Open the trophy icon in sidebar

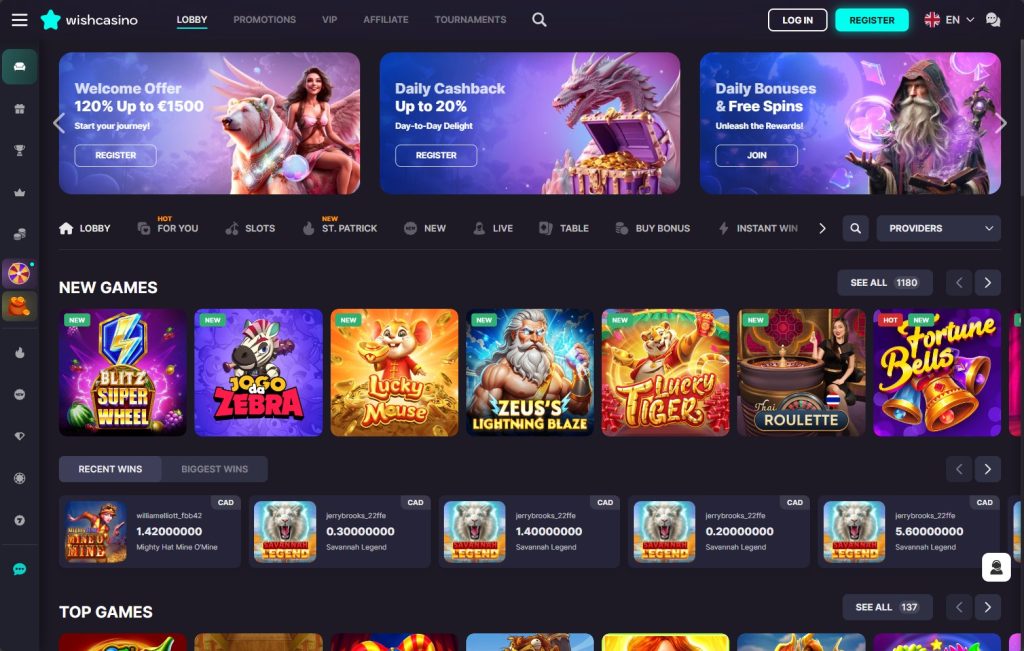tap(20, 150)
